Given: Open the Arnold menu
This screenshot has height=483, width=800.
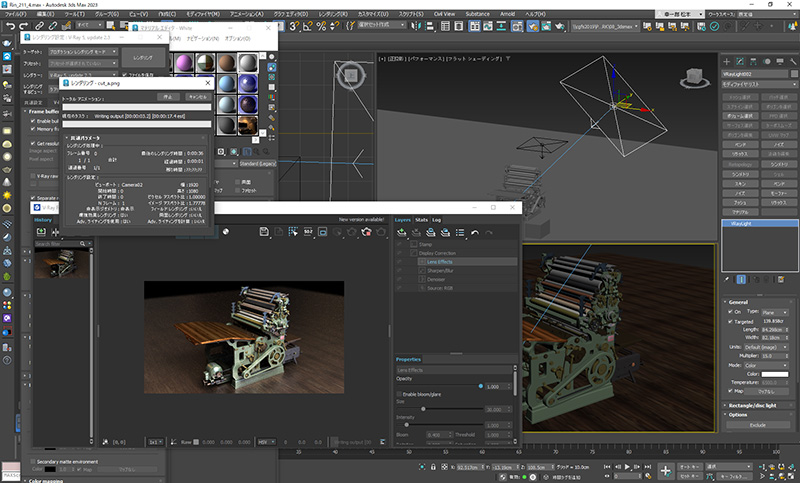Looking at the screenshot, I should 507,14.
